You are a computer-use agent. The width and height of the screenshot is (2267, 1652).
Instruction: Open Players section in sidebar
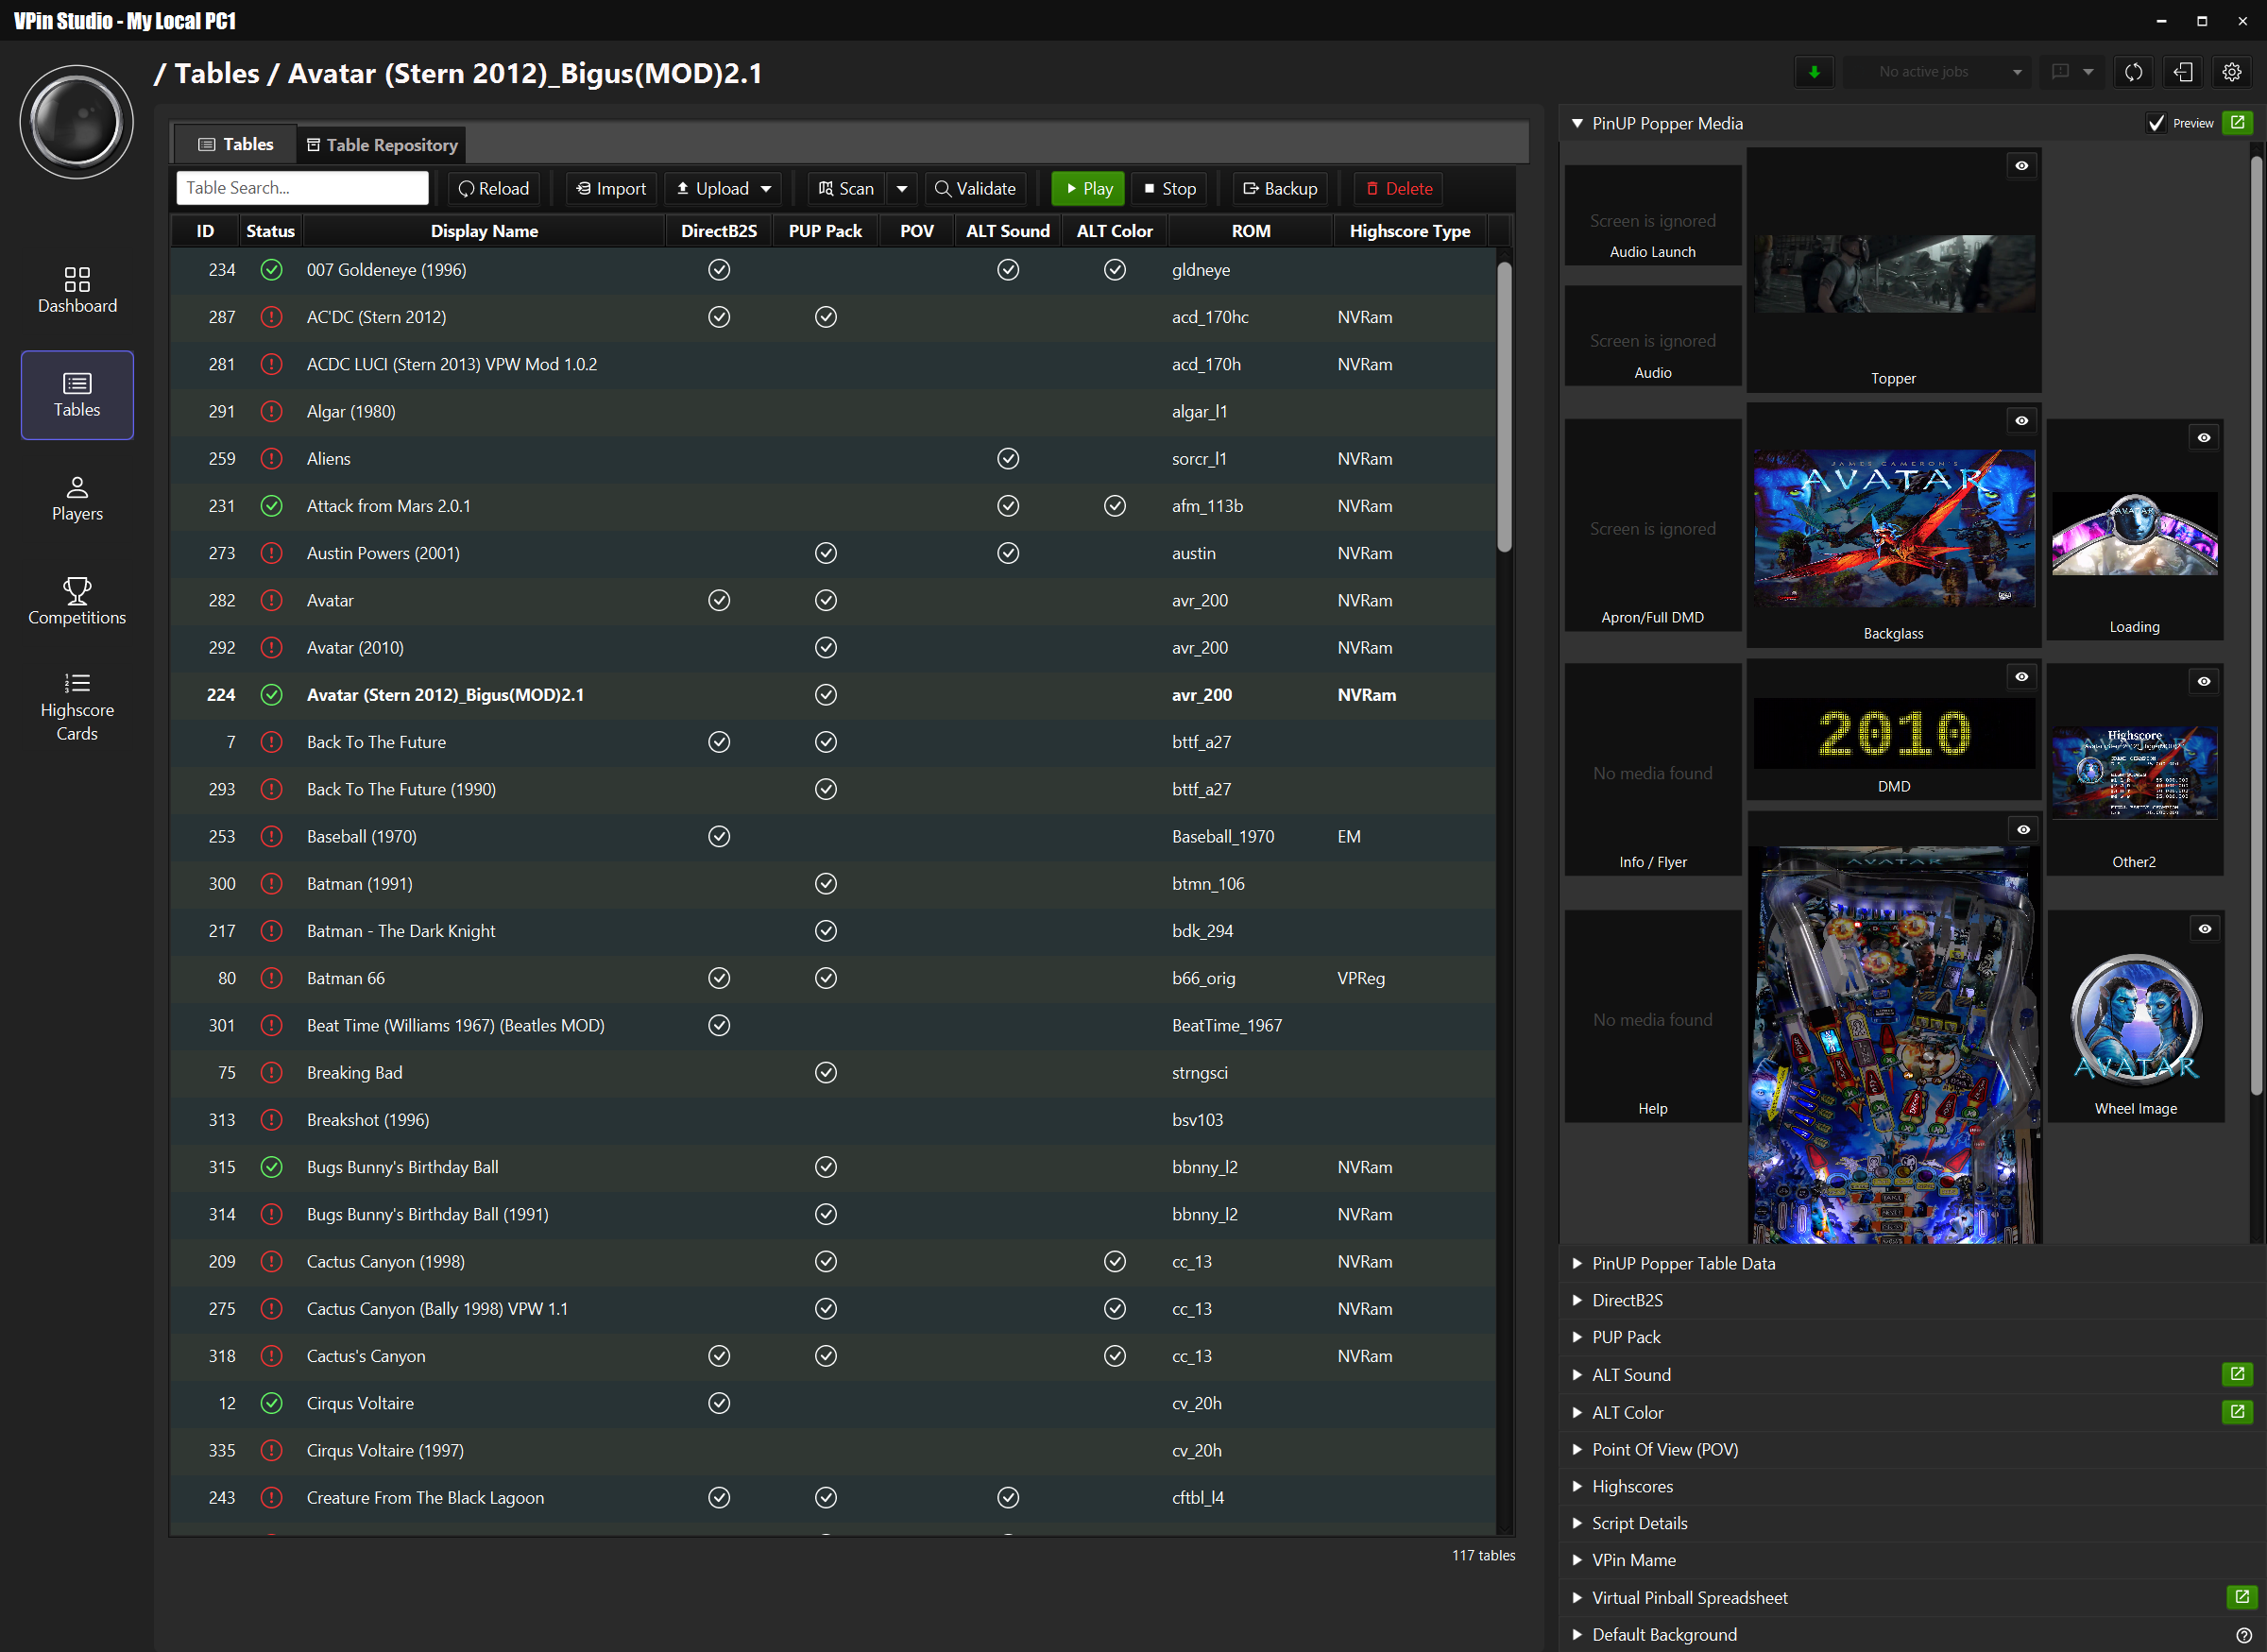pyautogui.click(x=77, y=498)
